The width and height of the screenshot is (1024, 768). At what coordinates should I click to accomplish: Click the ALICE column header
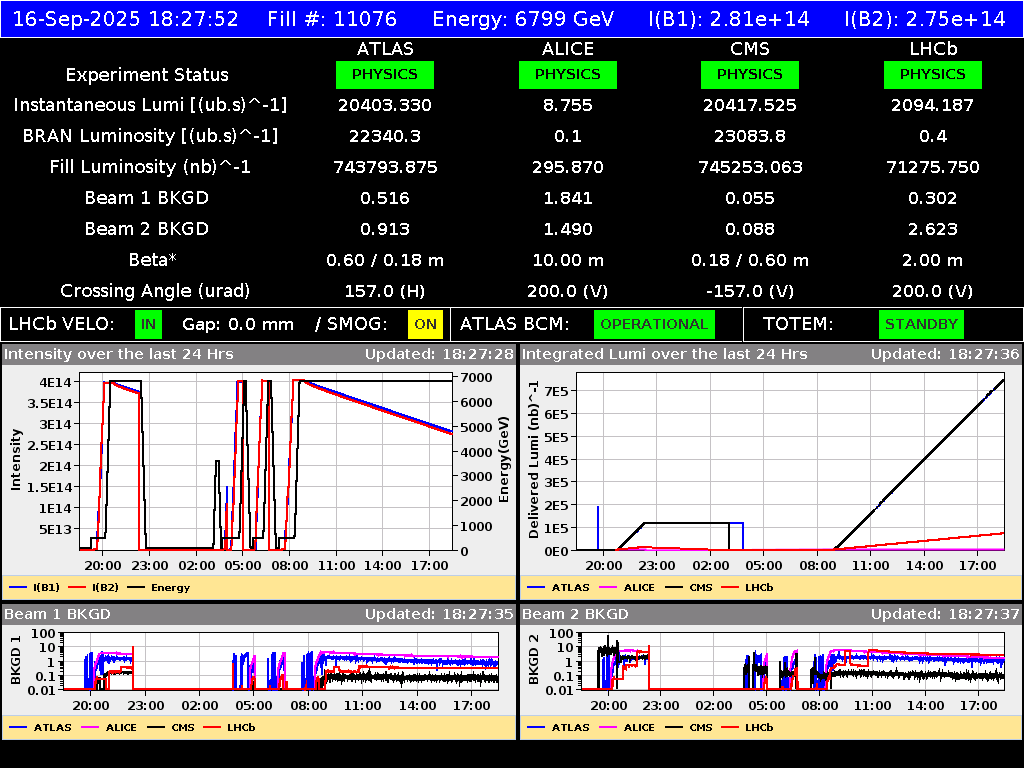click(x=568, y=49)
